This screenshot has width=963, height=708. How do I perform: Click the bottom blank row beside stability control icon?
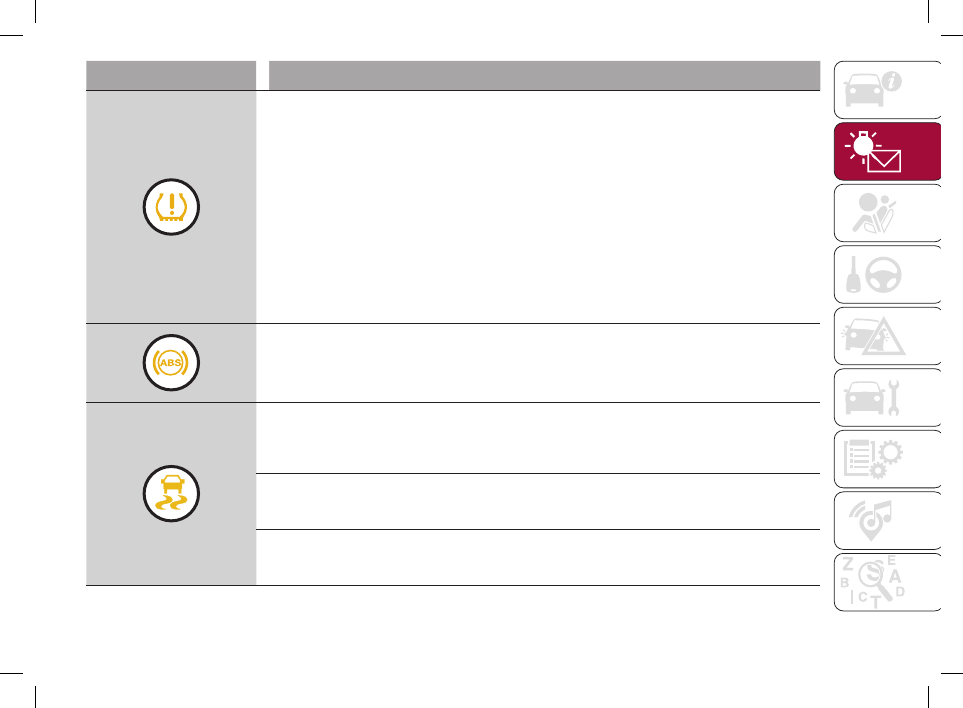tap(538, 558)
